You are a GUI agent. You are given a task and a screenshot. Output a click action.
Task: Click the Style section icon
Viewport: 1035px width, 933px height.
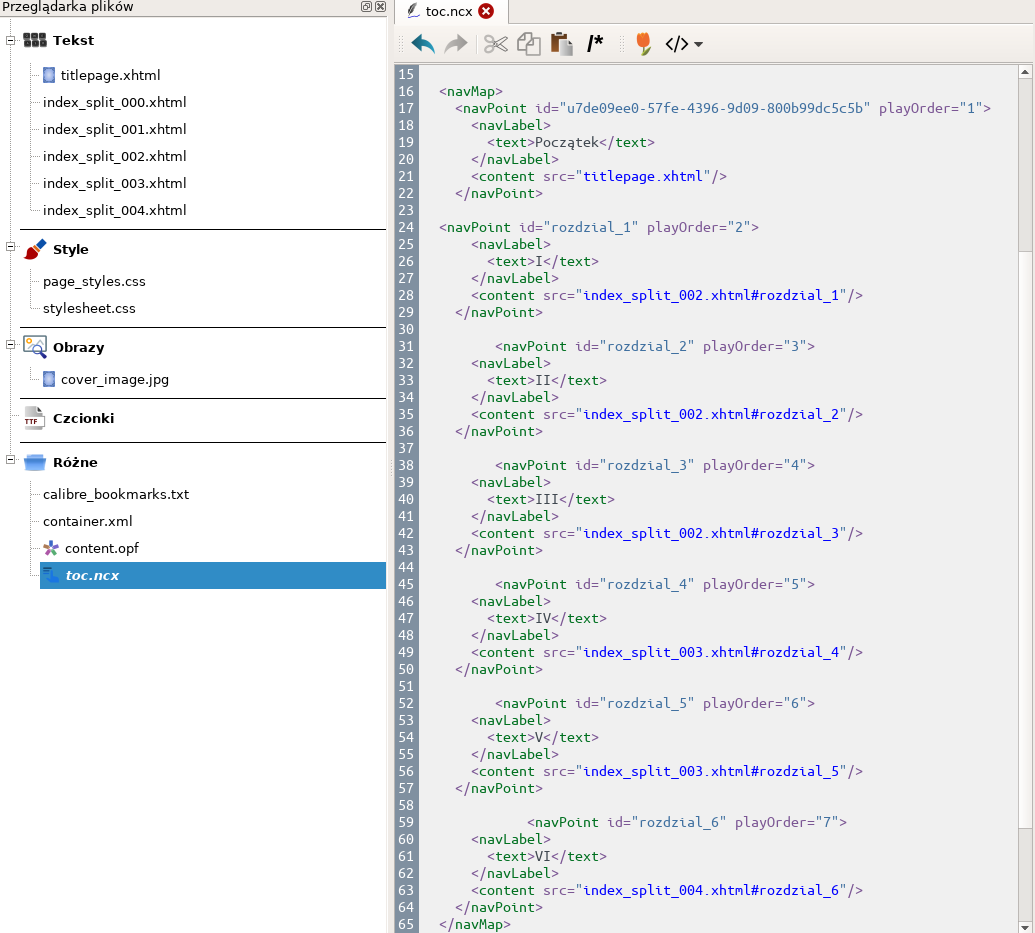[x=35, y=249]
